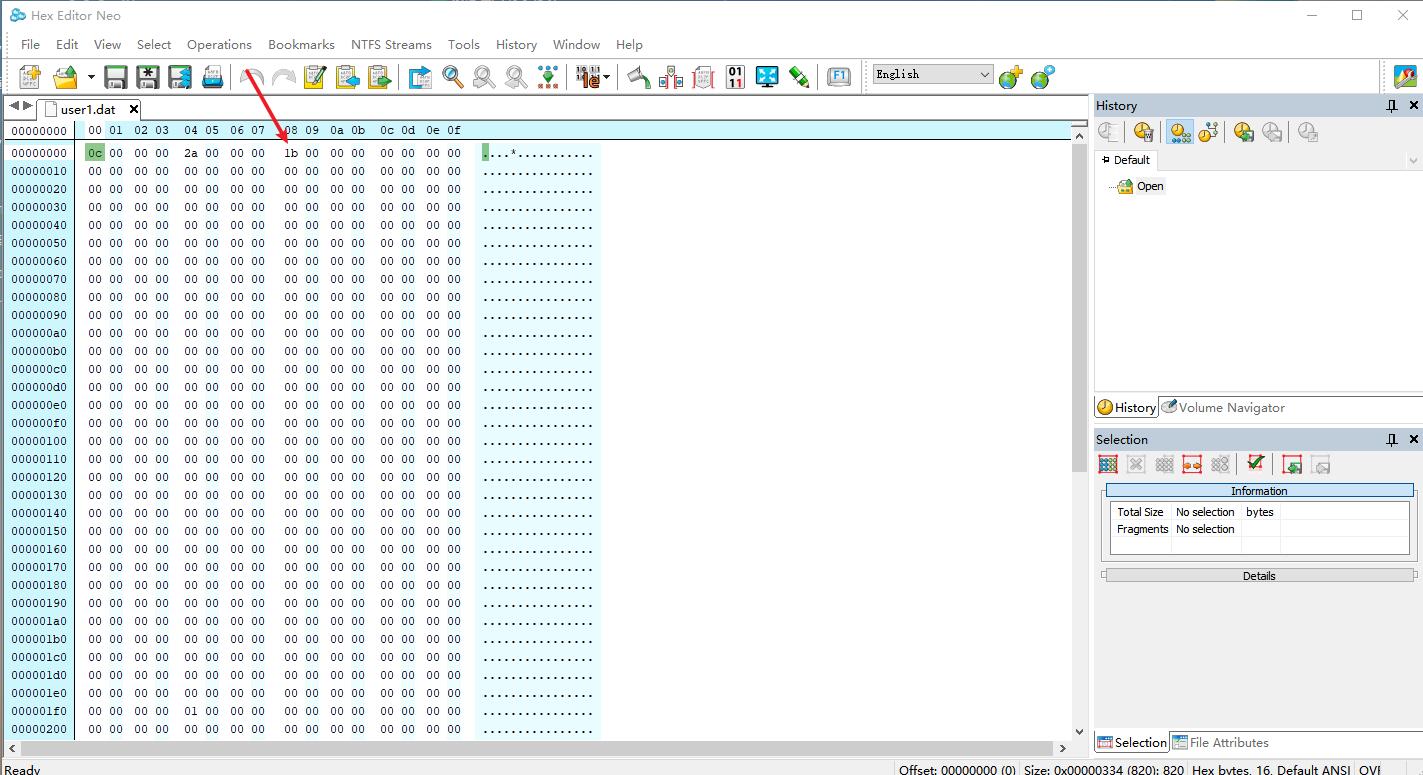Click the bracketed pattern ABFD icon
This screenshot has width=1423, height=775.
703,77
